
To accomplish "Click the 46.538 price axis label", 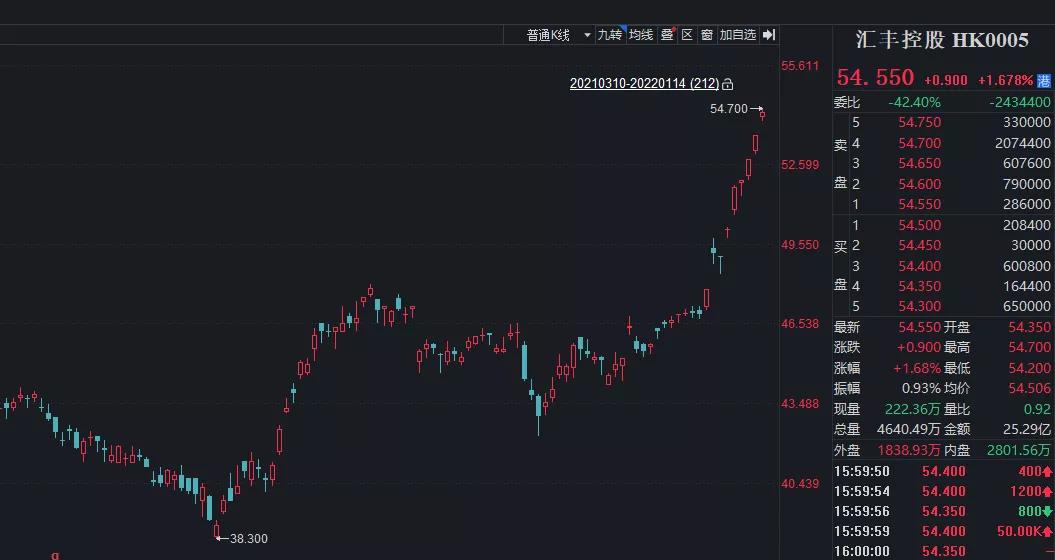I will point(800,324).
